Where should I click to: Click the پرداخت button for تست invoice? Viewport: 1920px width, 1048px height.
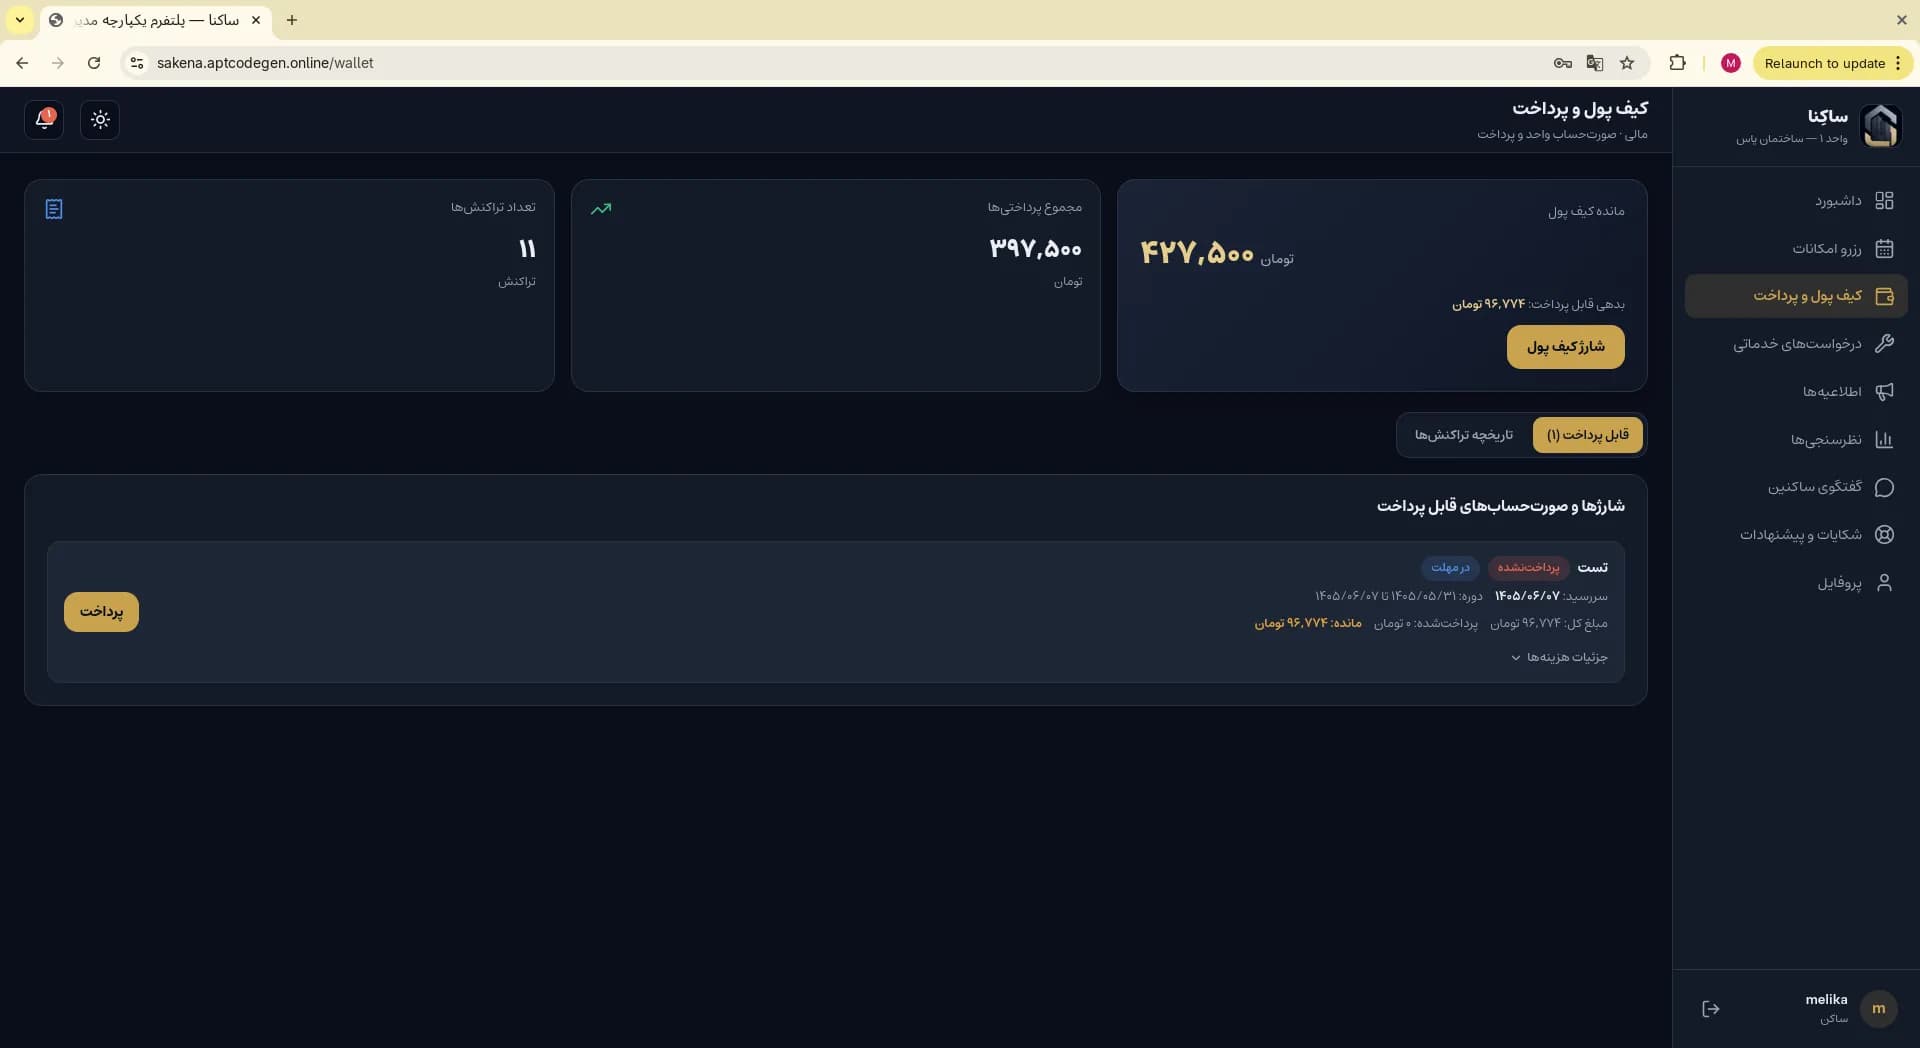coord(101,612)
